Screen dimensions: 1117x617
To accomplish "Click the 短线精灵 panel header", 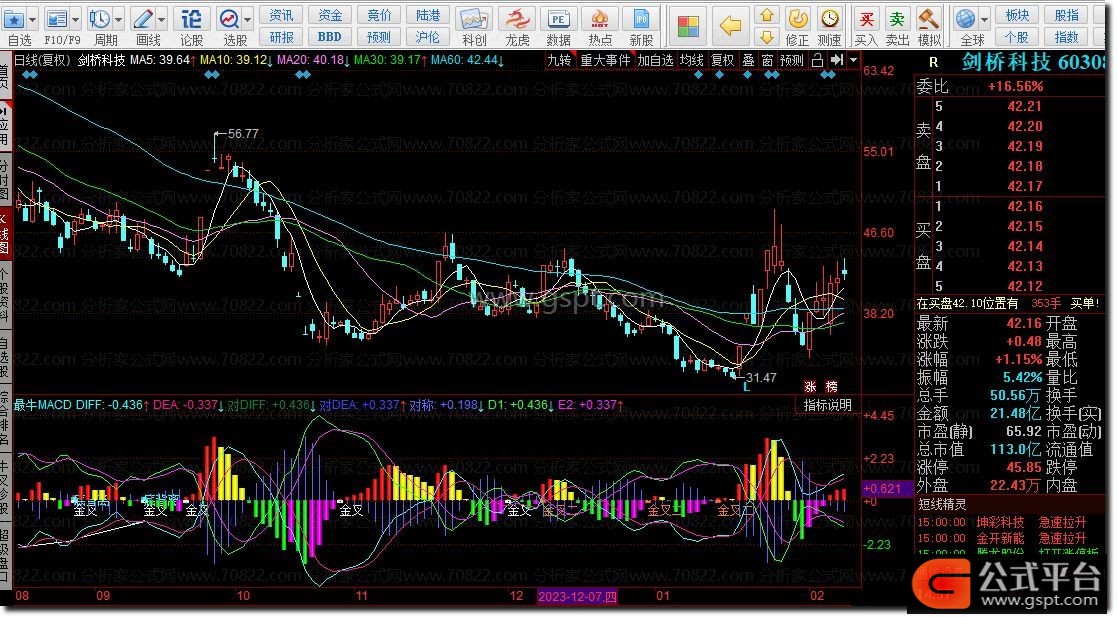I will pyautogui.click(x=942, y=504).
